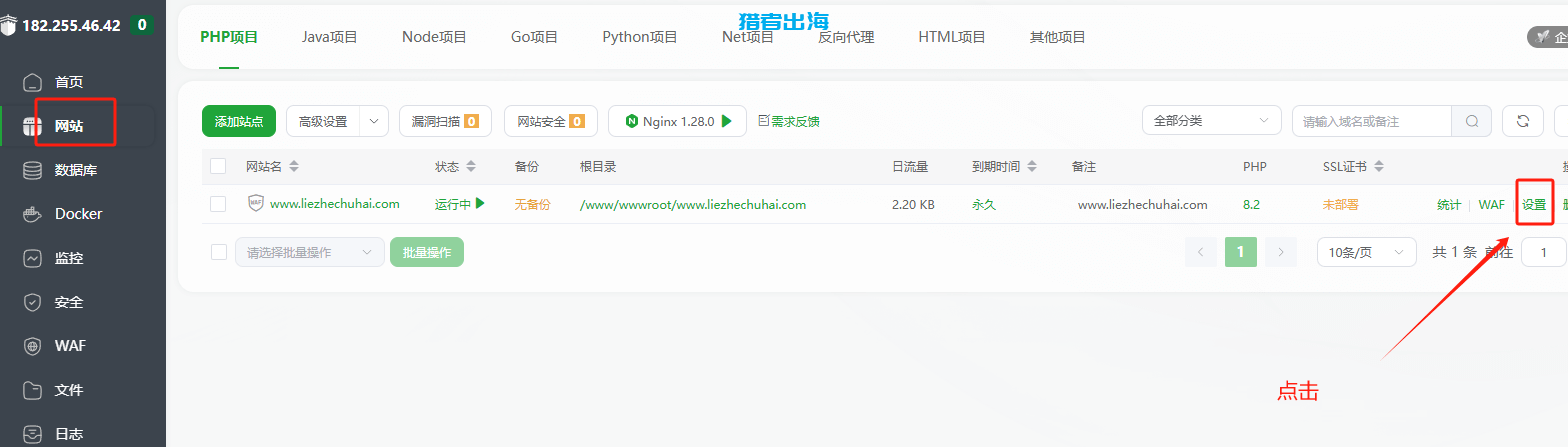Image resolution: width=1568 pixels, height=447 pixels.
Task: Open the 10条/页 page size dropdown
Action: click(1366, 252)
